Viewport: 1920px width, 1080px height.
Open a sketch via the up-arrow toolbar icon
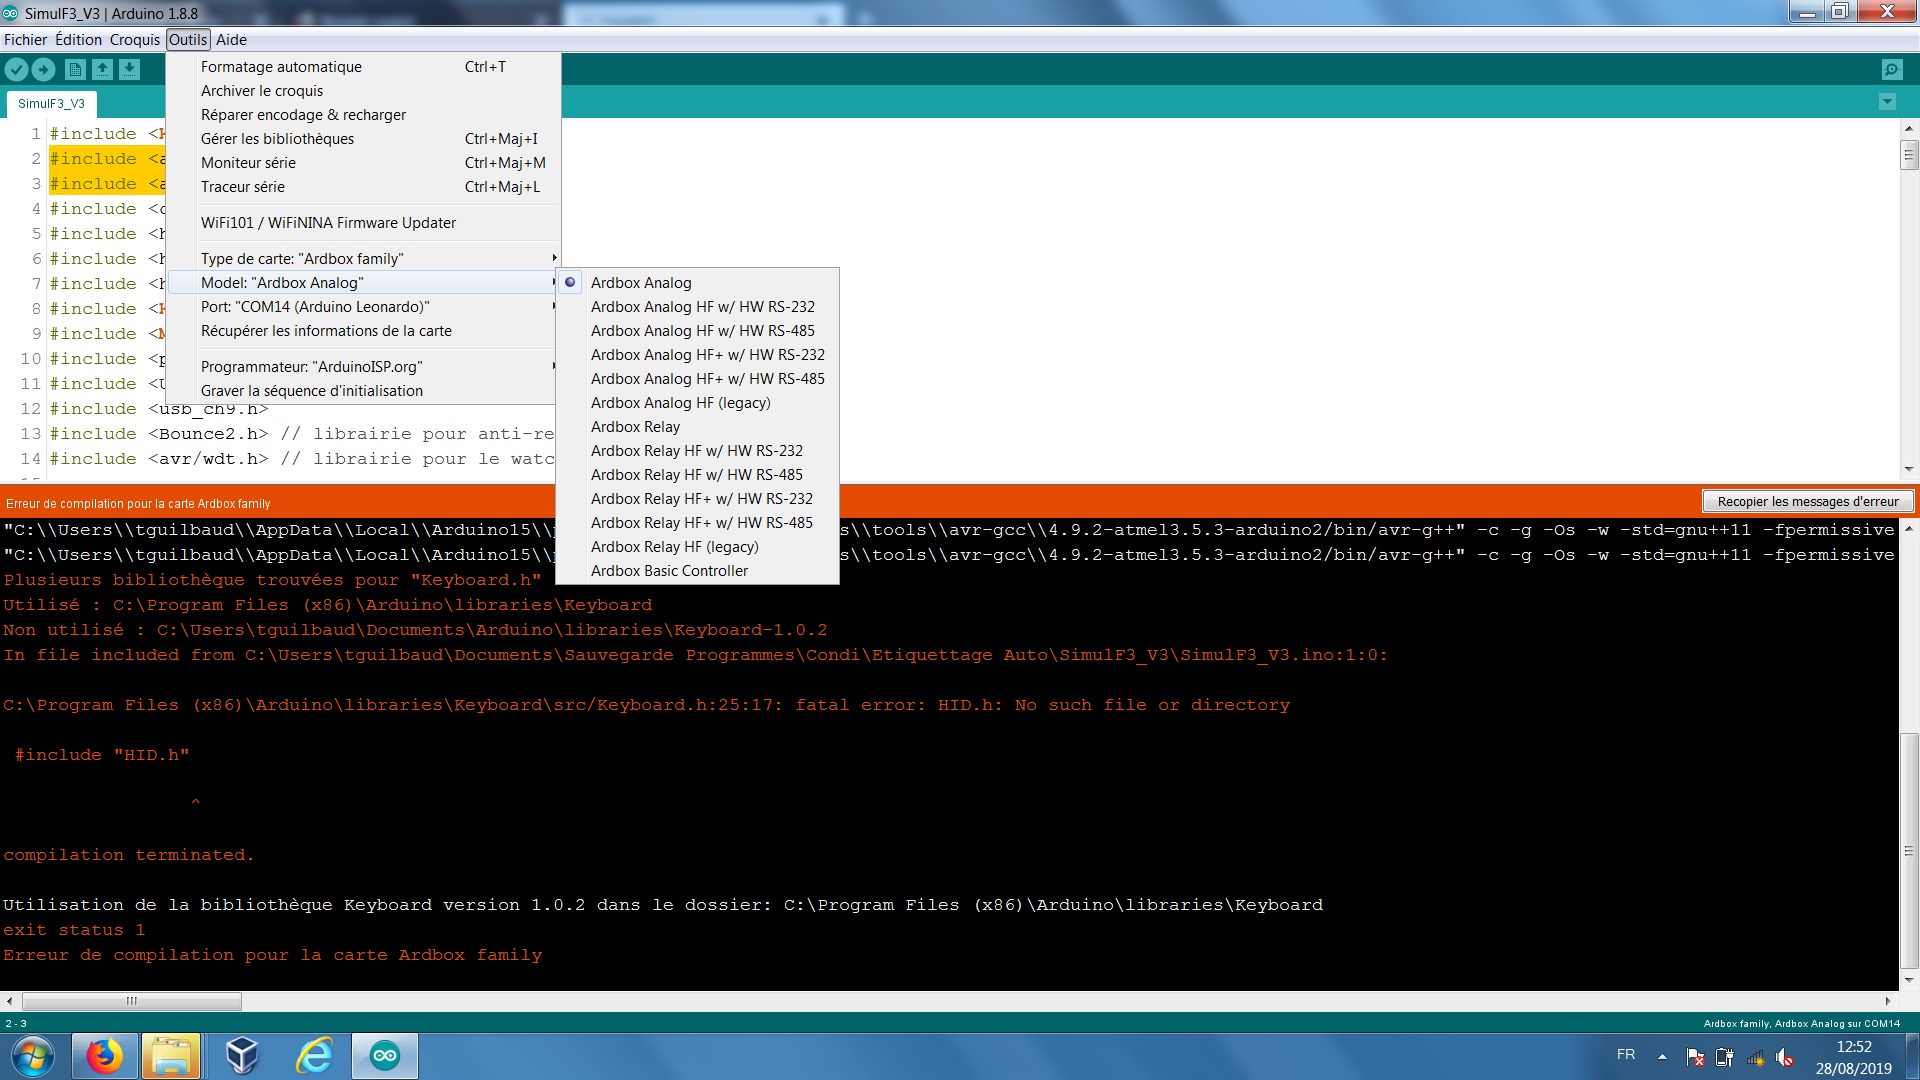102,69
